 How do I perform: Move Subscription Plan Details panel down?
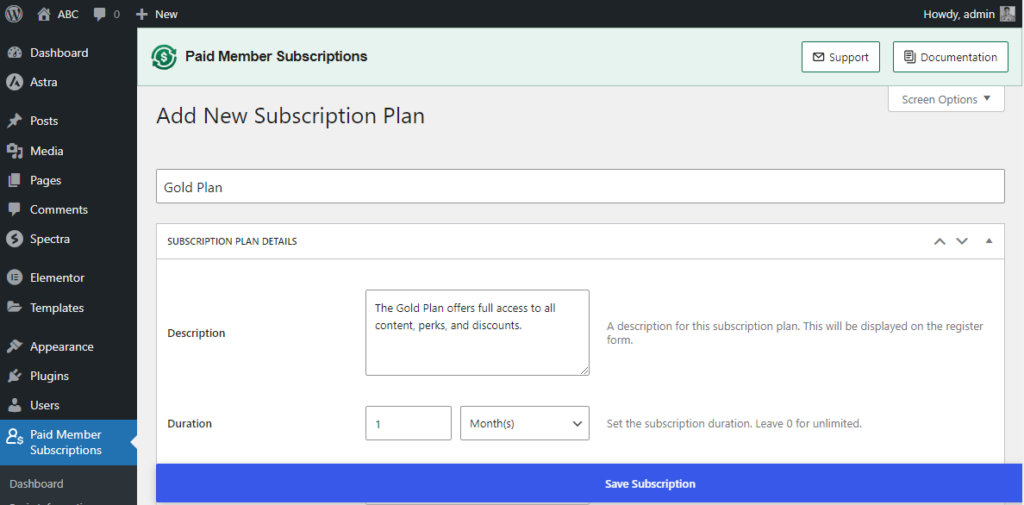point(962,241)
